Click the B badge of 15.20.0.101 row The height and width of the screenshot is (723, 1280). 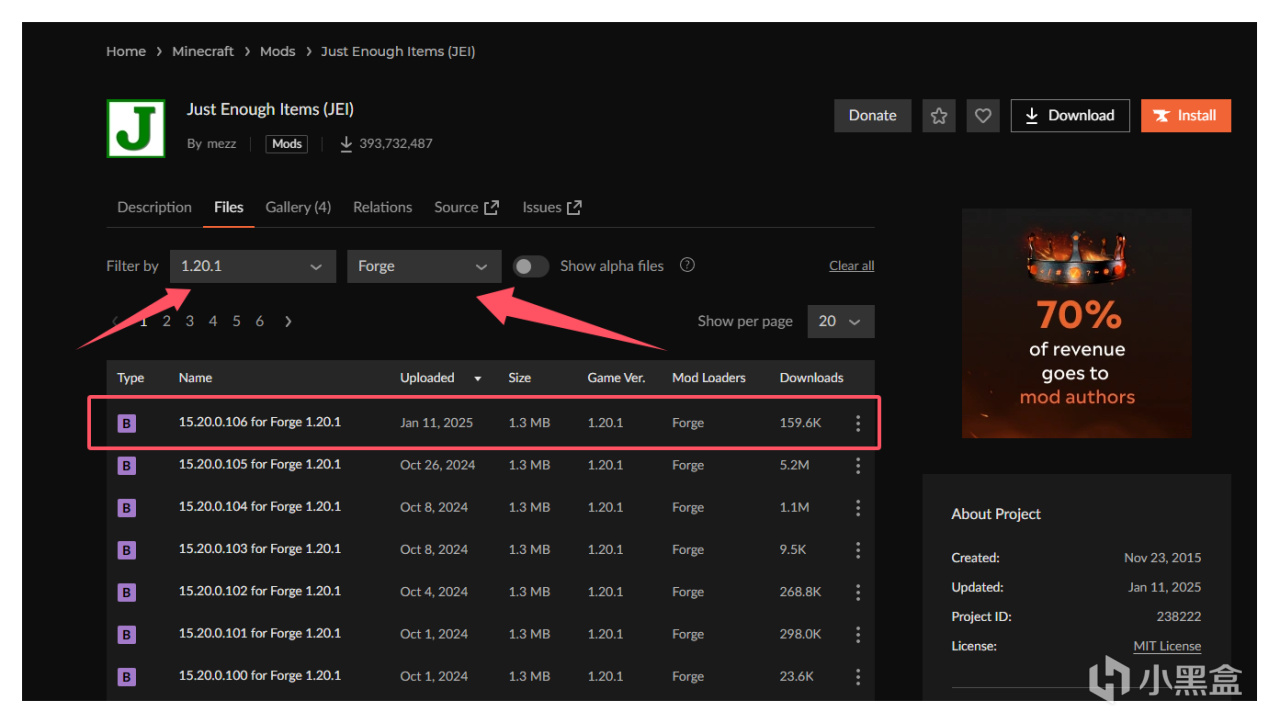tap(126, 635)
